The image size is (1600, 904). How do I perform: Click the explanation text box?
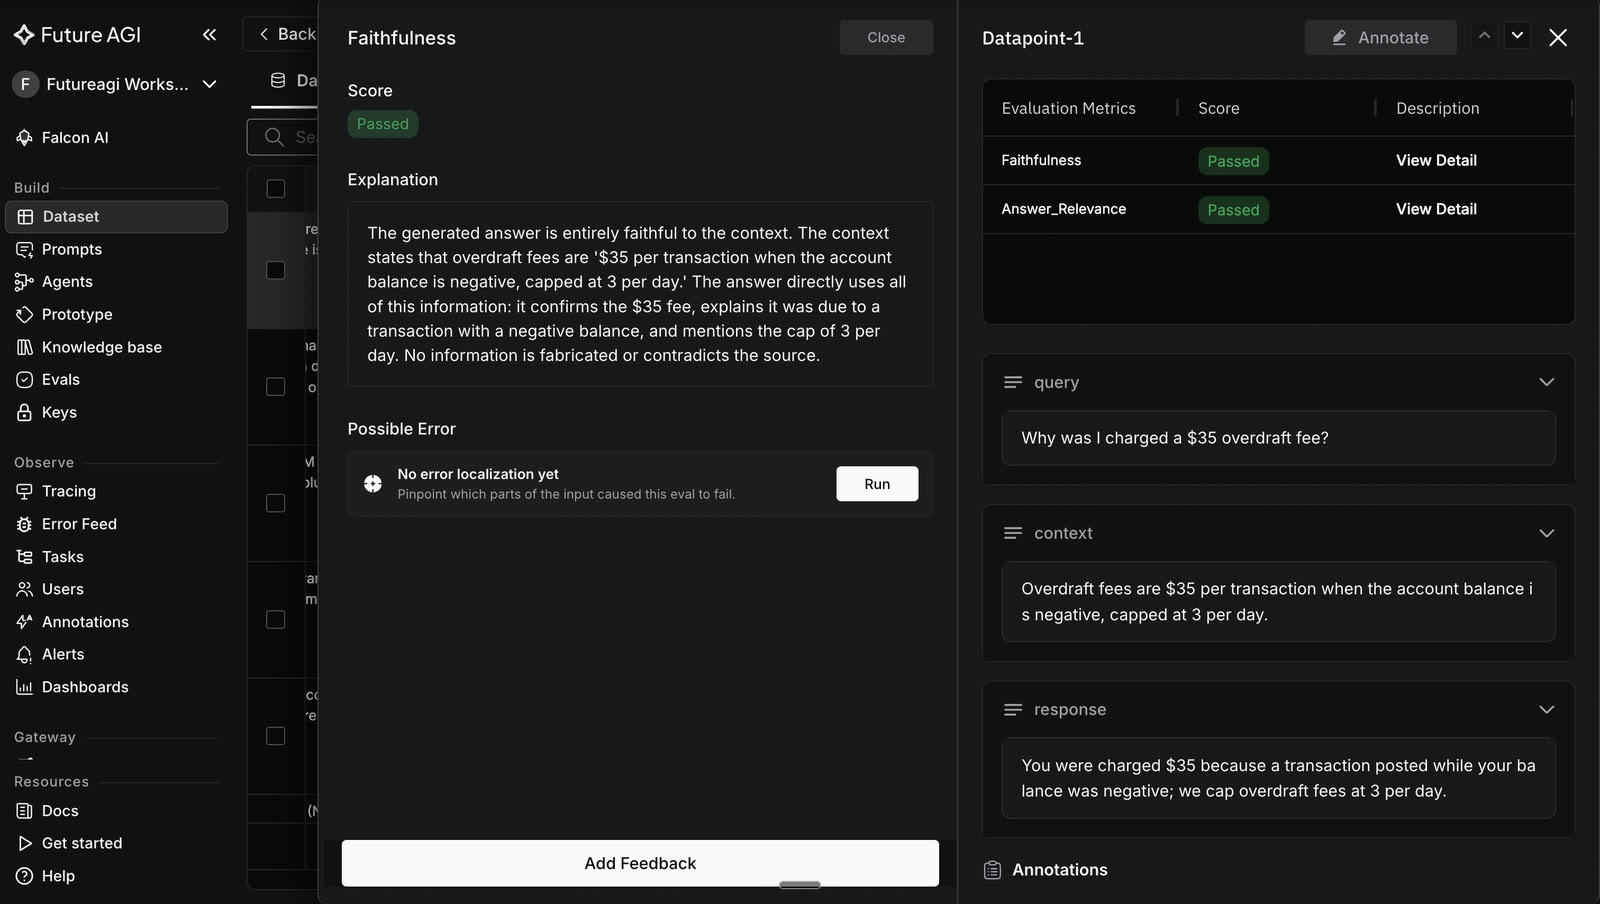click(x=640, y=294)
